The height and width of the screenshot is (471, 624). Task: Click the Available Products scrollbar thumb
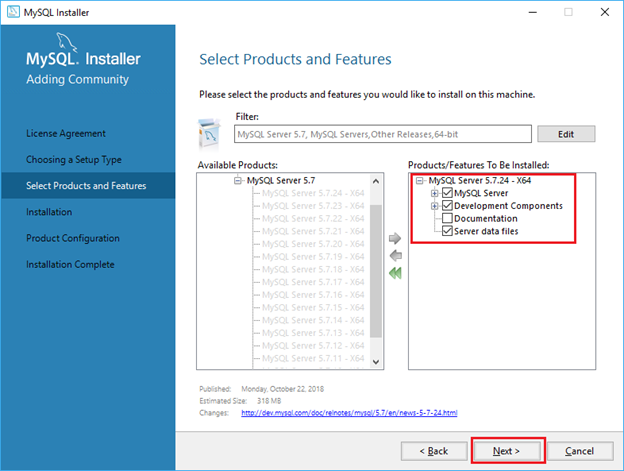(376, 271)
